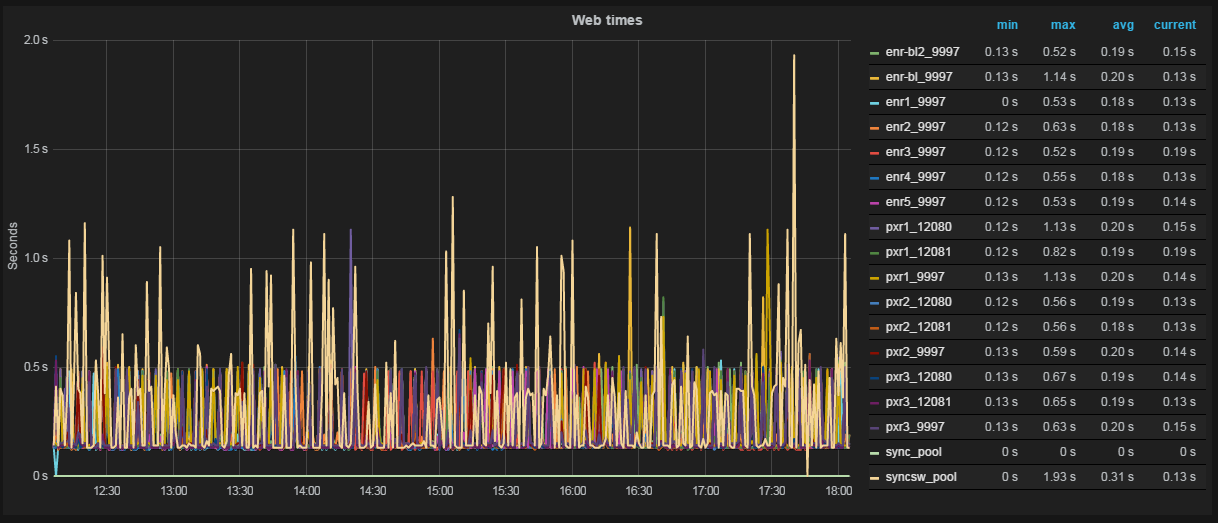Select the pxr3_9997 legend label
The height and width of the screenshot is (523, 1218).
coord(916,427)
